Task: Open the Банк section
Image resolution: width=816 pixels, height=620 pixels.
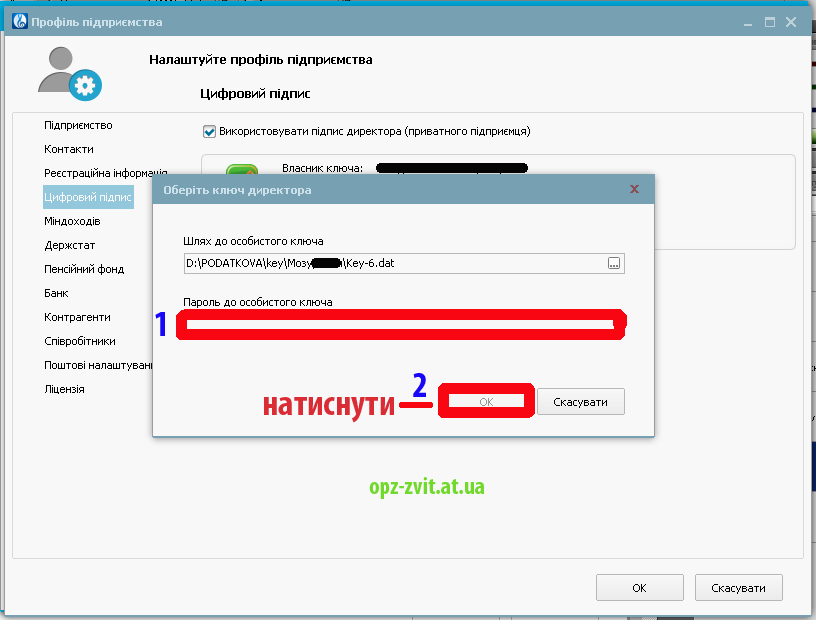Action: (56, 293)
